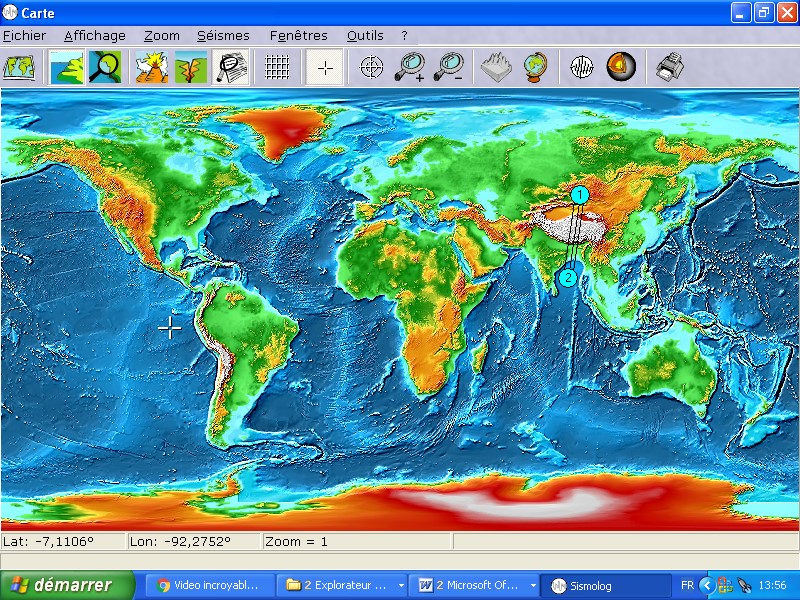Show the grid with the grid icon
Image resolution: width=800 pixels, height=600 pixels.
pyautogui.click(x=277, y=67)
